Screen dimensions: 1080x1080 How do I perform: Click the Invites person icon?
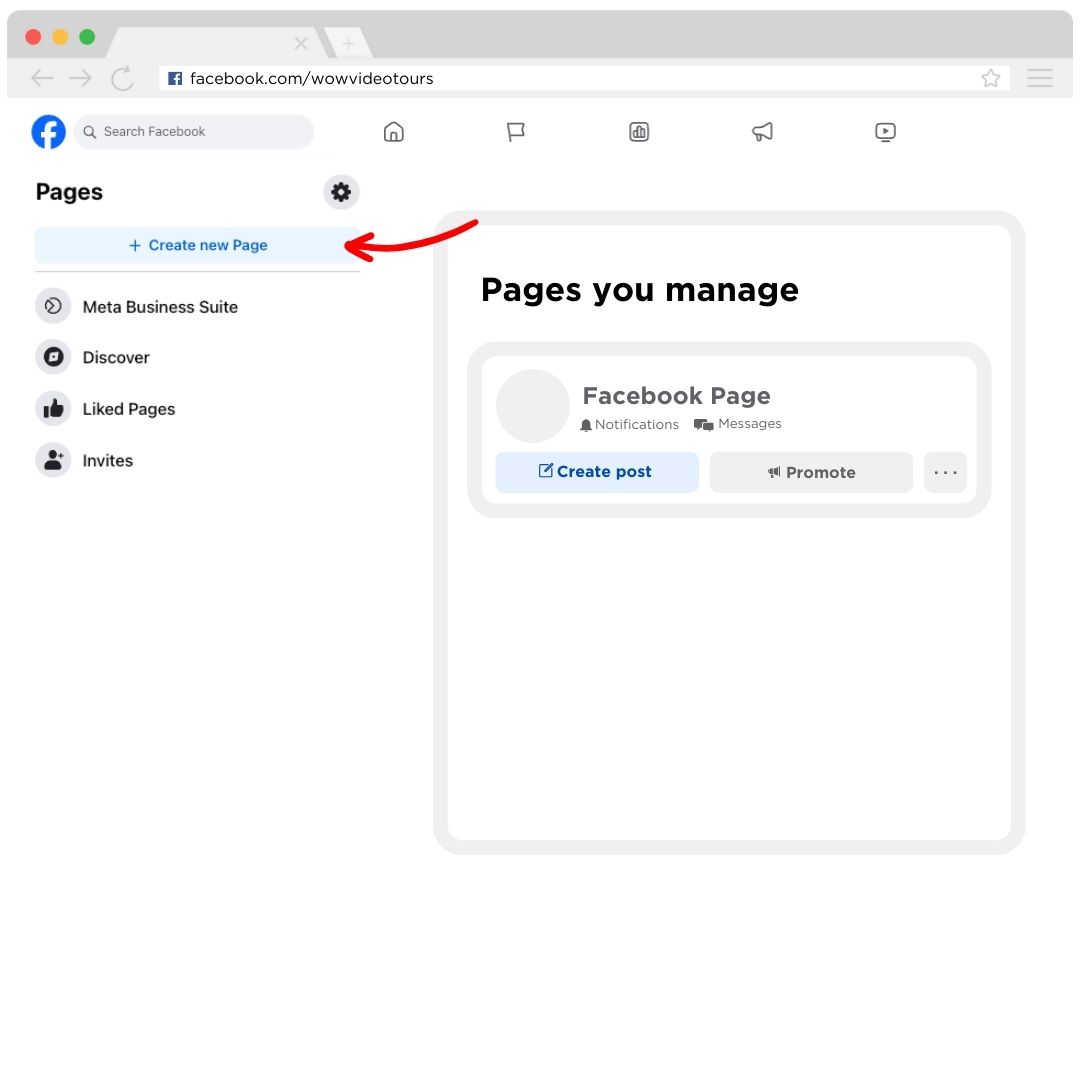click(x=53, y=460)
